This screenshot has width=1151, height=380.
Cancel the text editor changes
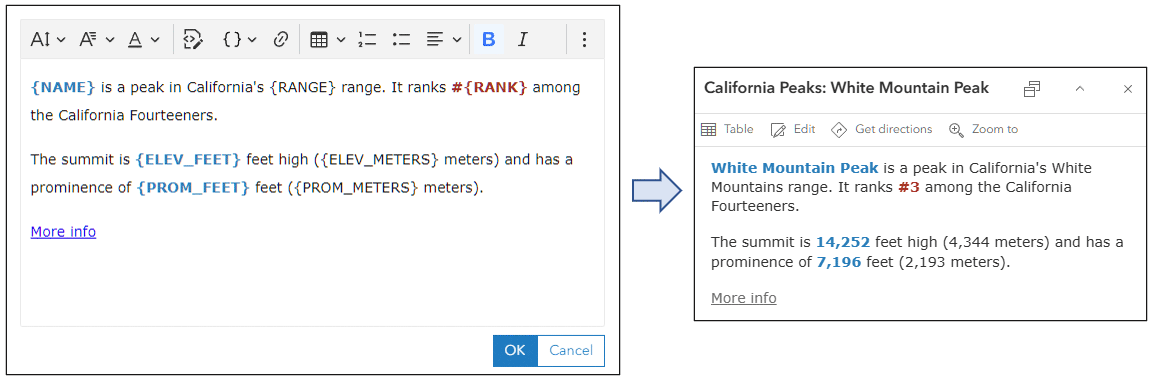click(x=571, y=351)
